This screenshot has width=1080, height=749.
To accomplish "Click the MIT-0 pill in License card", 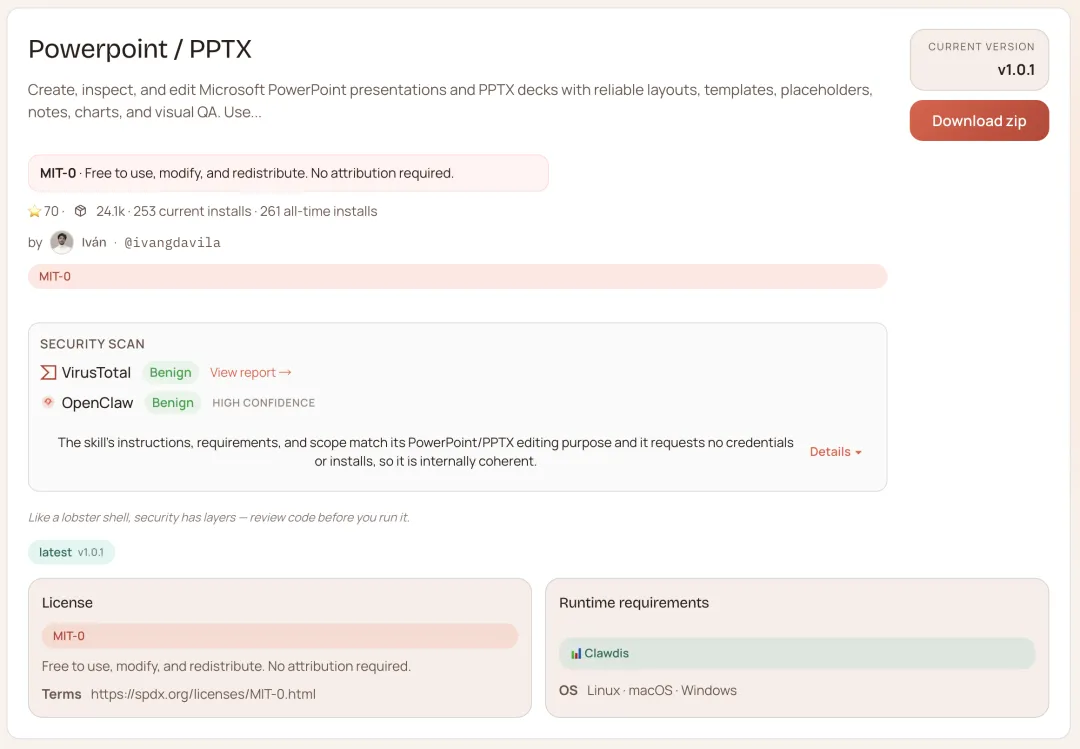I will [x=280, y=636].
